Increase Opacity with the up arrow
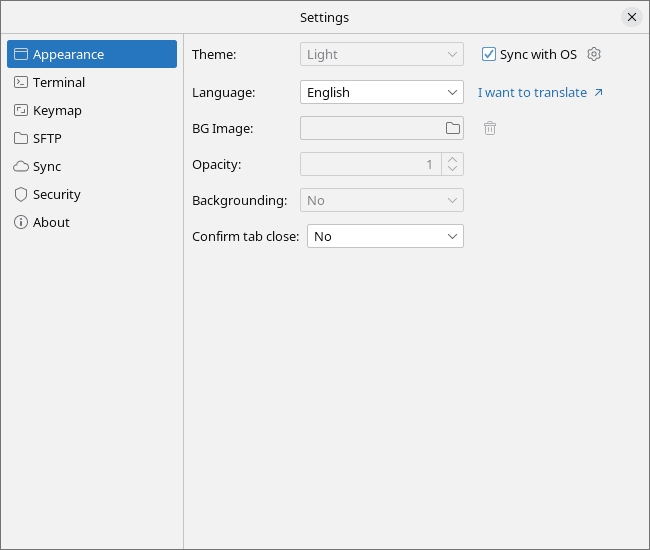 453,159
